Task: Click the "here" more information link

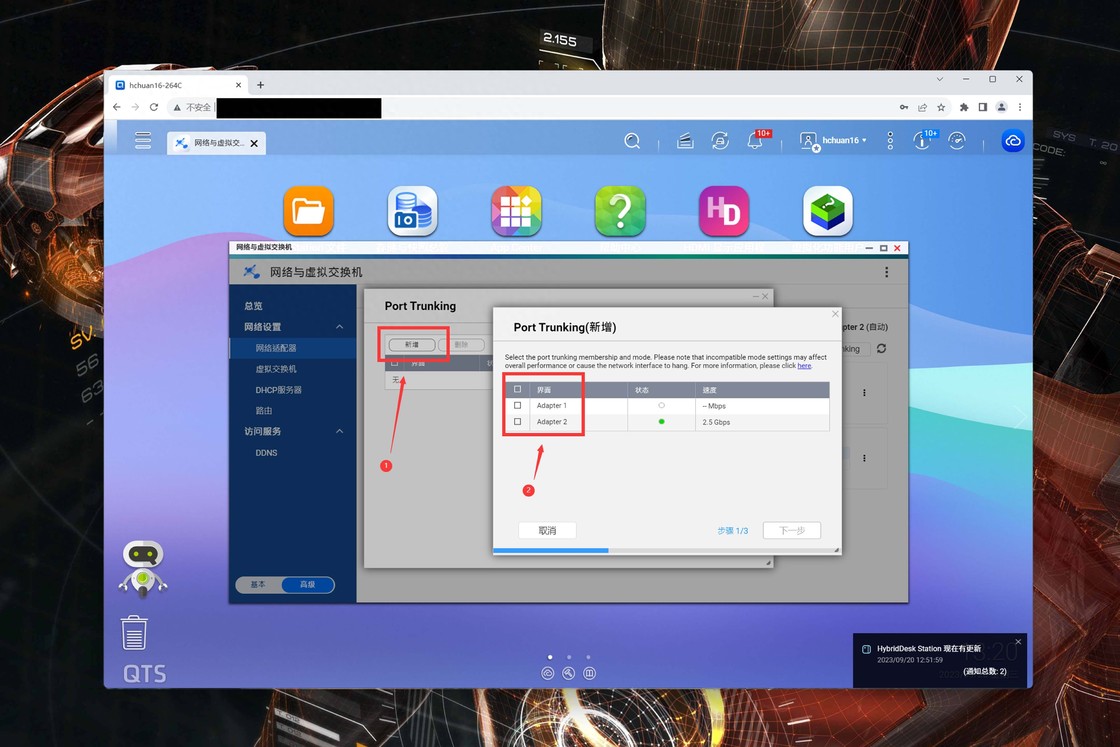Action: (804, 366)
